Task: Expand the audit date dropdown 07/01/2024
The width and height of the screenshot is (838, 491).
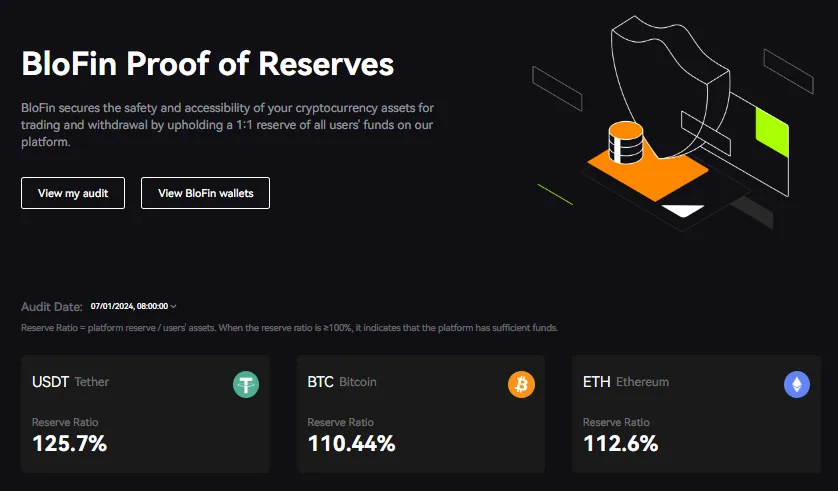Action: (x=133, y=306)
